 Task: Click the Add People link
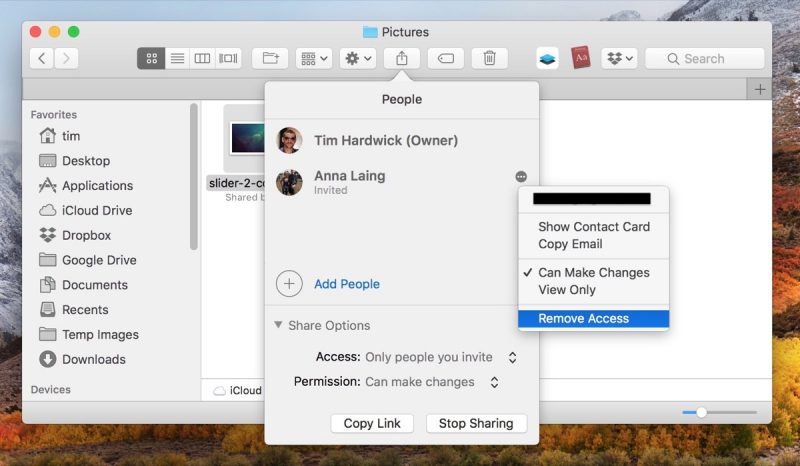(347, 284)
